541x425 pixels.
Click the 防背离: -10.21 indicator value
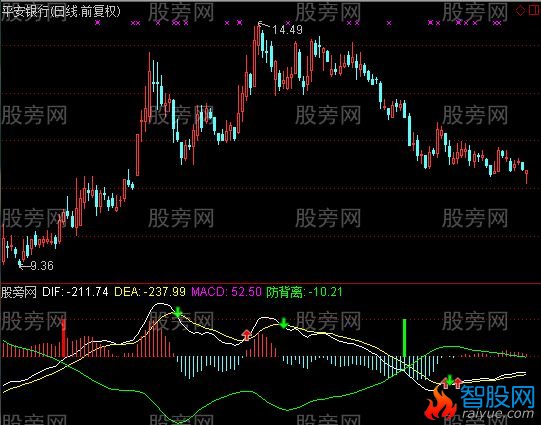[x=304, y=292]
